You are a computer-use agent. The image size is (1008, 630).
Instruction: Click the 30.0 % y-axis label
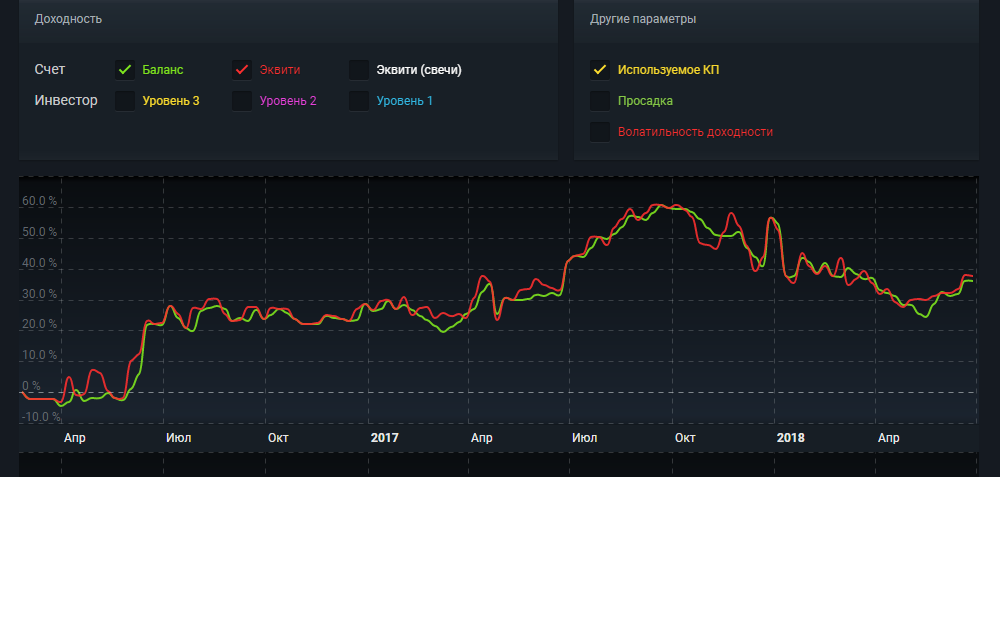[x=40, y=294]
